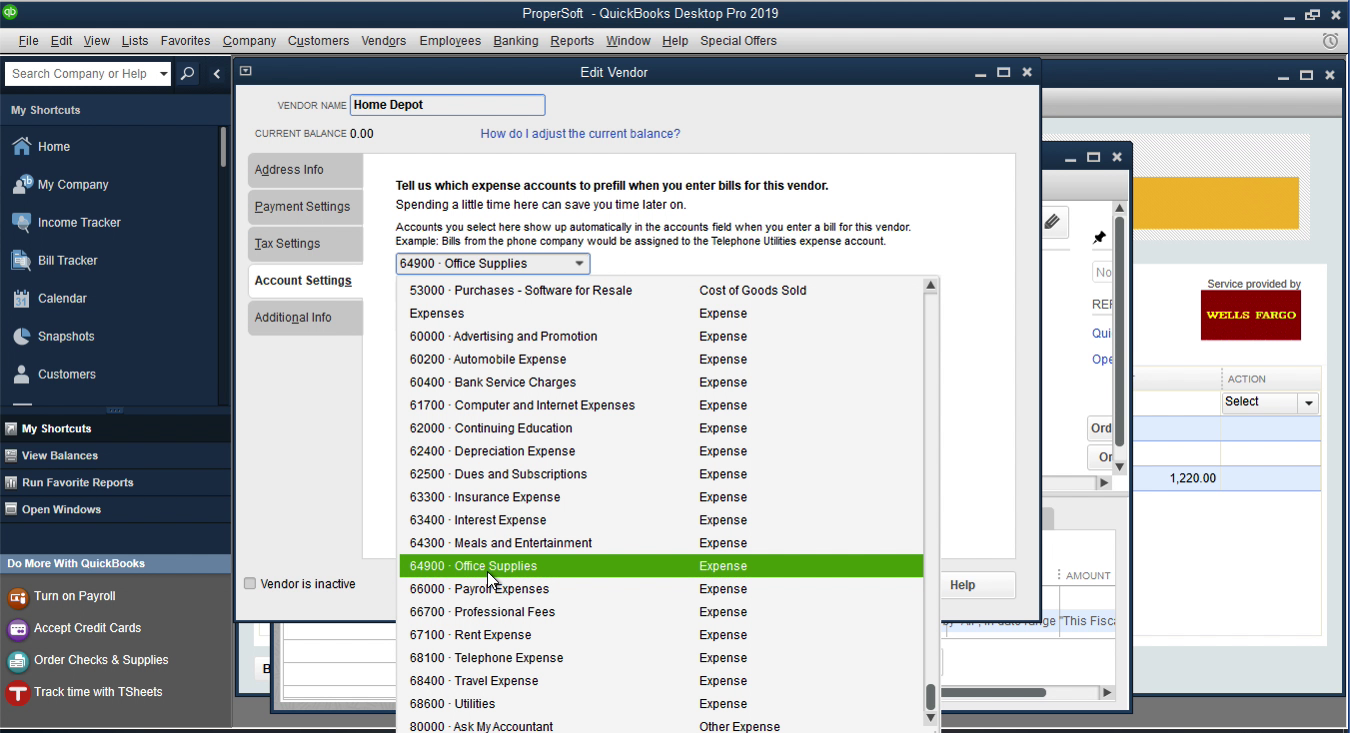Click the pushpin icon in background window
The height and width of the screenshot is (733, 1350).
pos(1099,238)
